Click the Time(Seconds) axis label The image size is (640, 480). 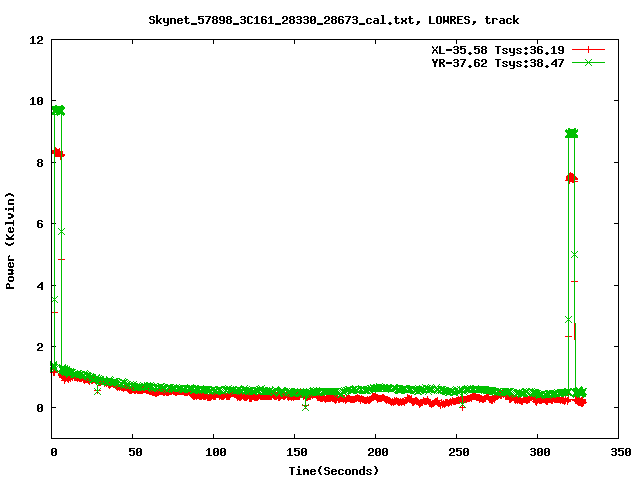point(333,471)
